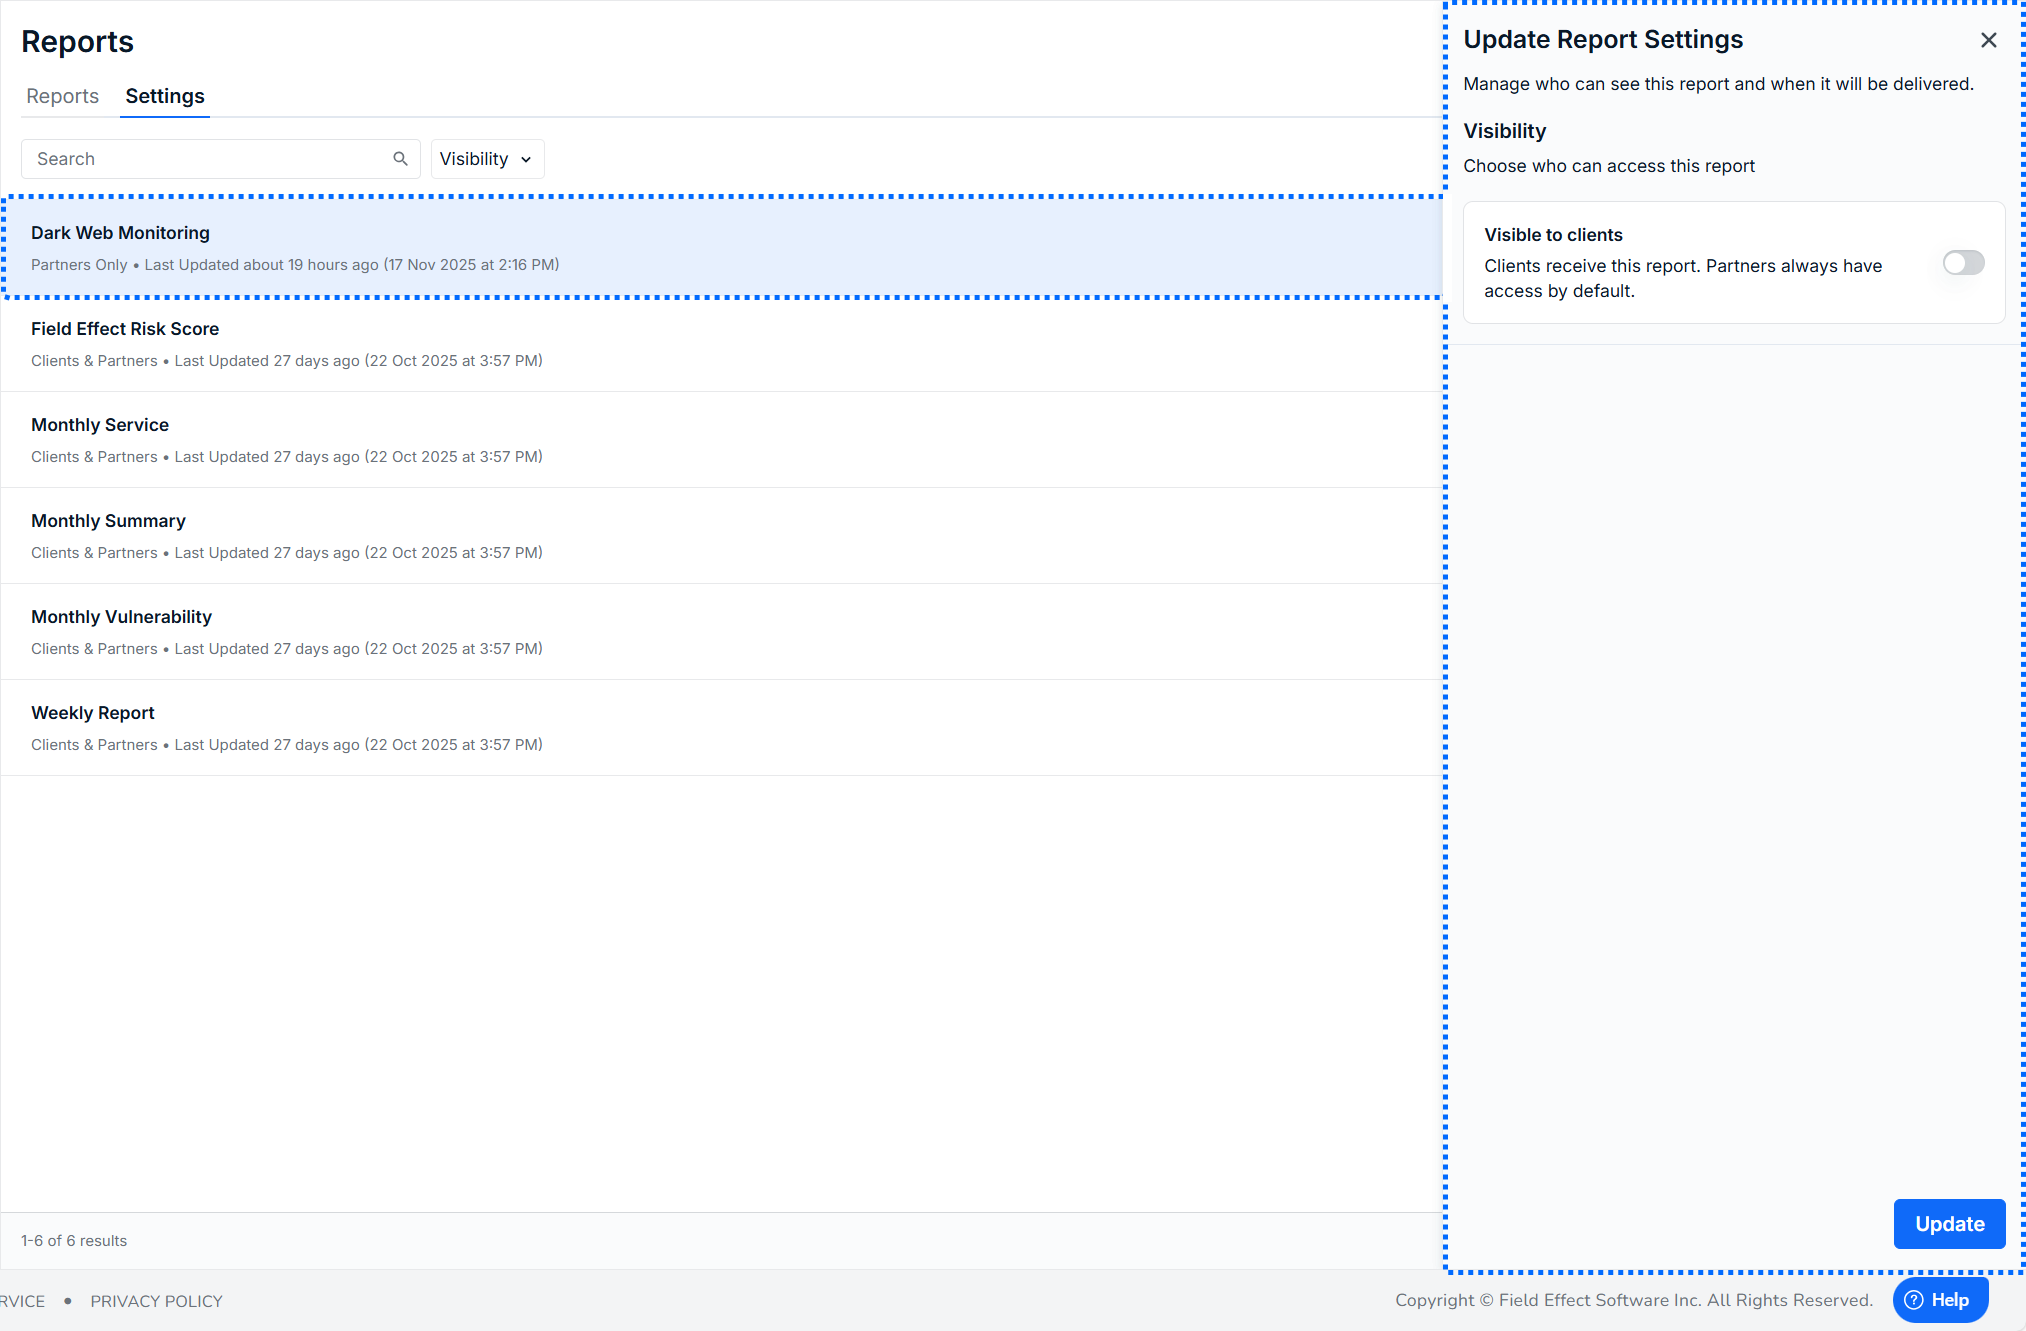Image resolution: width=2026 pixels, height=1331 pixels.
Task: Click the Visible to clients card
Action: [x=1700, y=263]
